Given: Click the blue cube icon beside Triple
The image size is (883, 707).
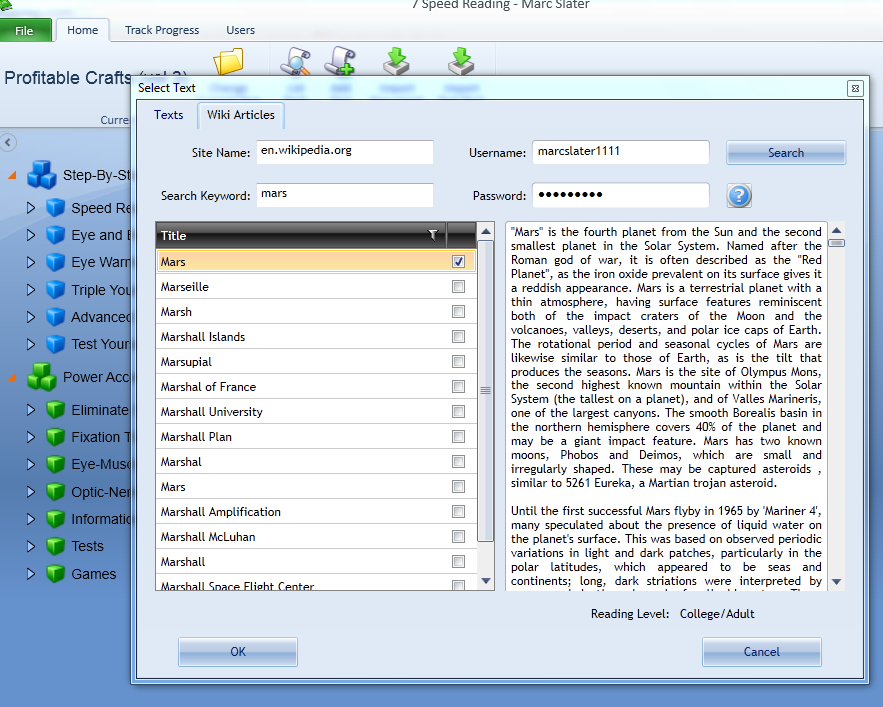Looking at the screenshot, I should coord(55,290).
